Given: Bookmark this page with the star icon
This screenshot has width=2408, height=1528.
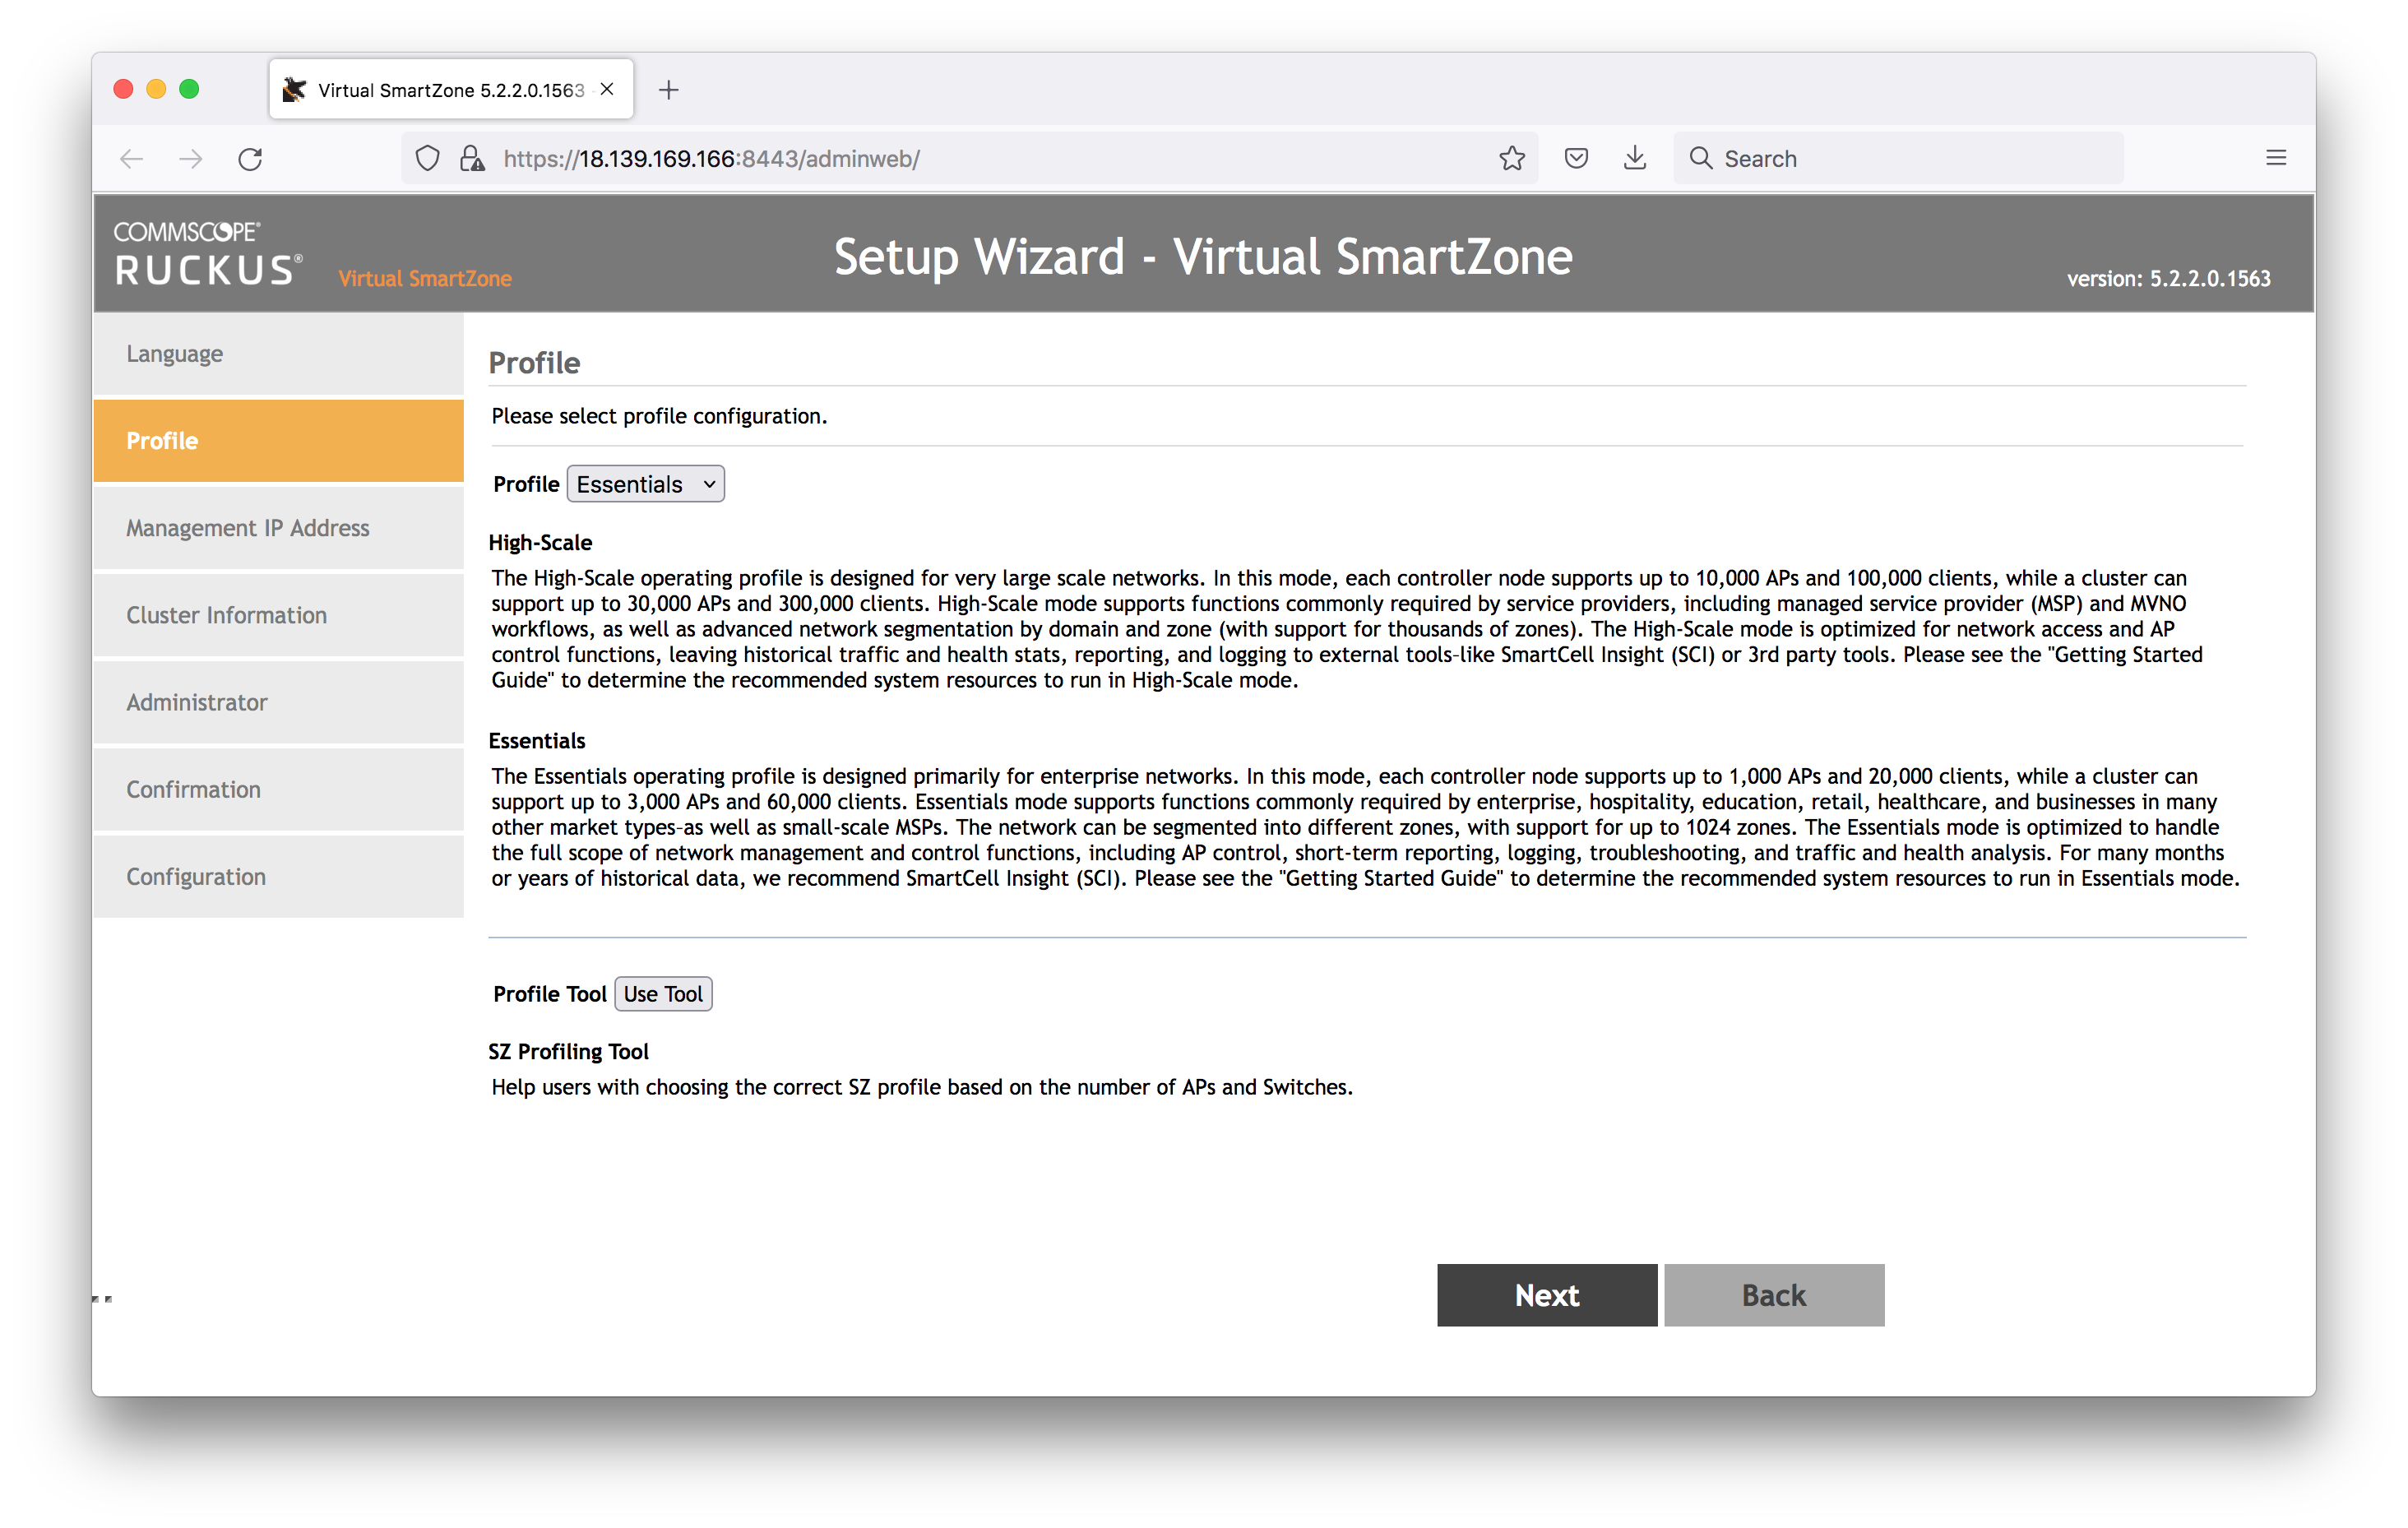Looking at the screenshot, I should click(1512, 158).
